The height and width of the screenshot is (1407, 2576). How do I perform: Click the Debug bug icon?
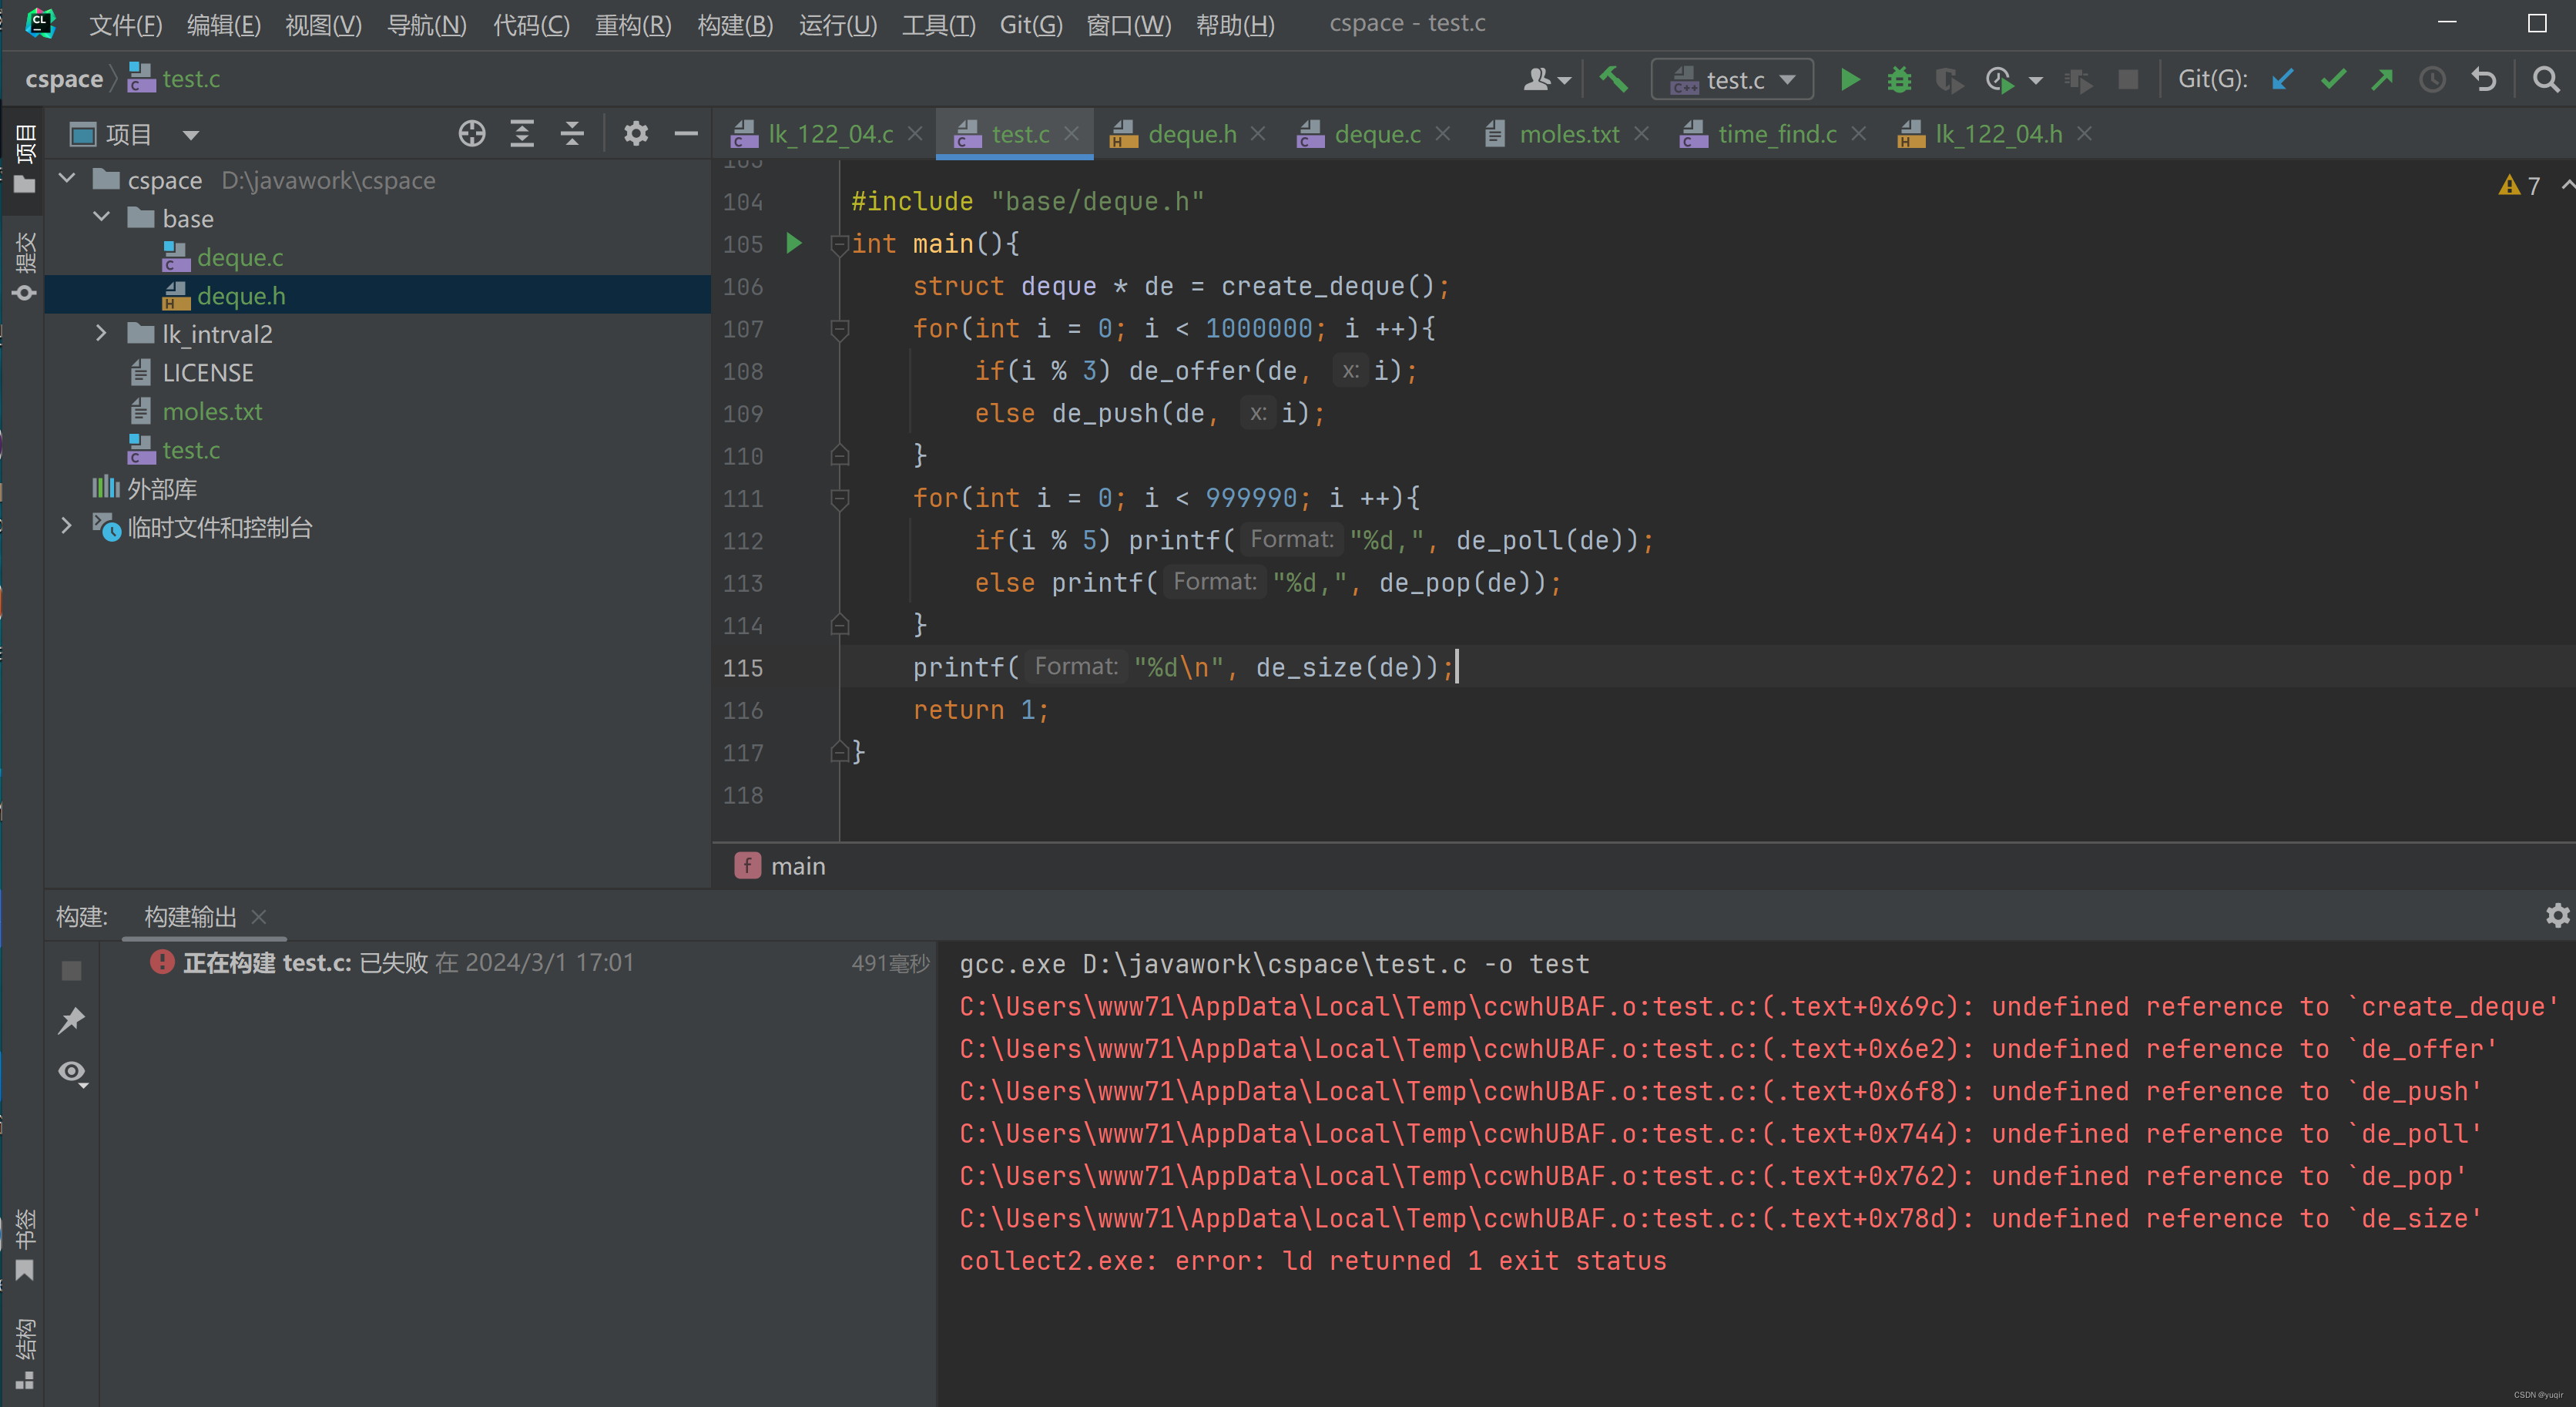click(x=1898, y=80)
